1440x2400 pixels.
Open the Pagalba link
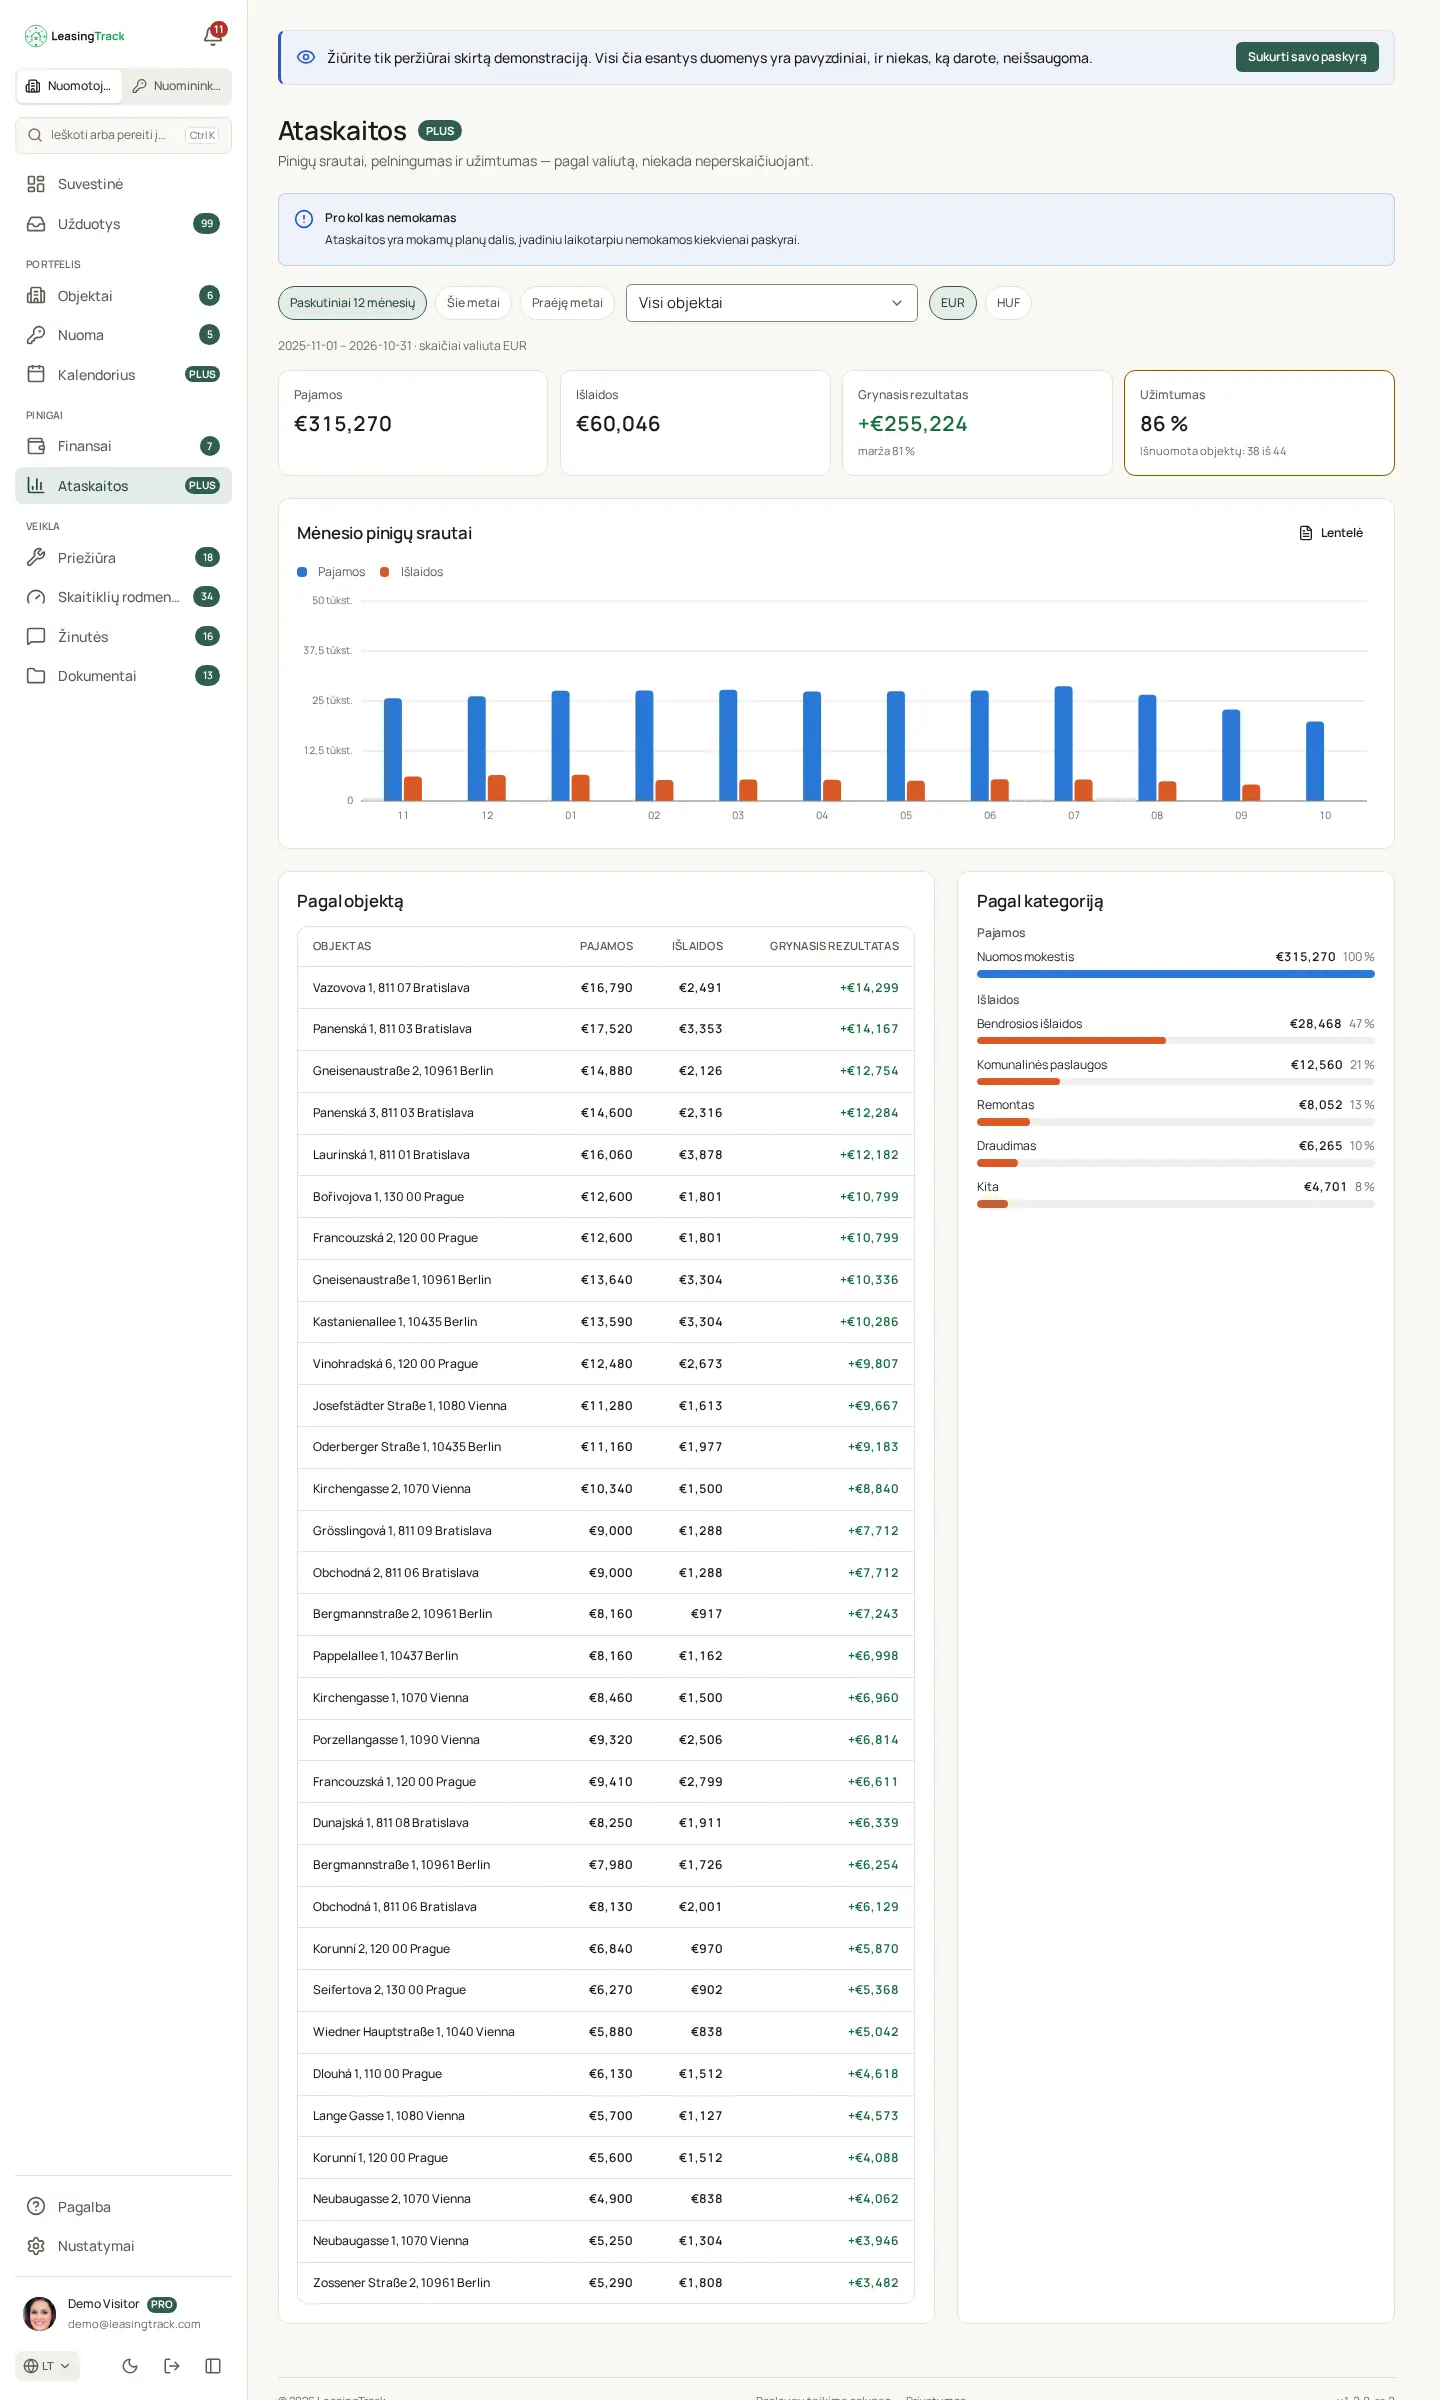pyautogui.click(x=123, y=2207)
